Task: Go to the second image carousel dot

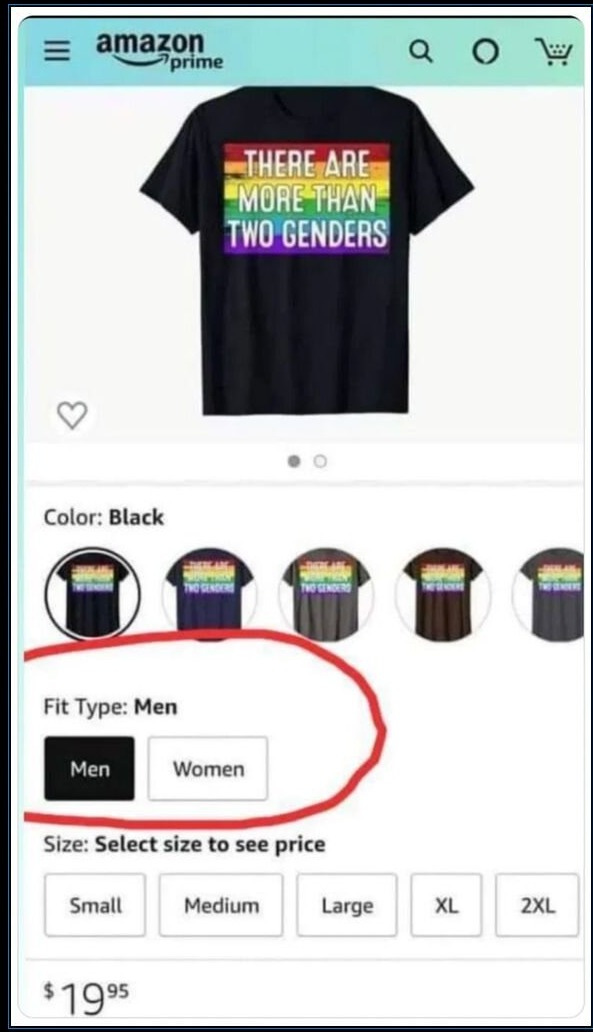Action: click(x=320, y=461)
